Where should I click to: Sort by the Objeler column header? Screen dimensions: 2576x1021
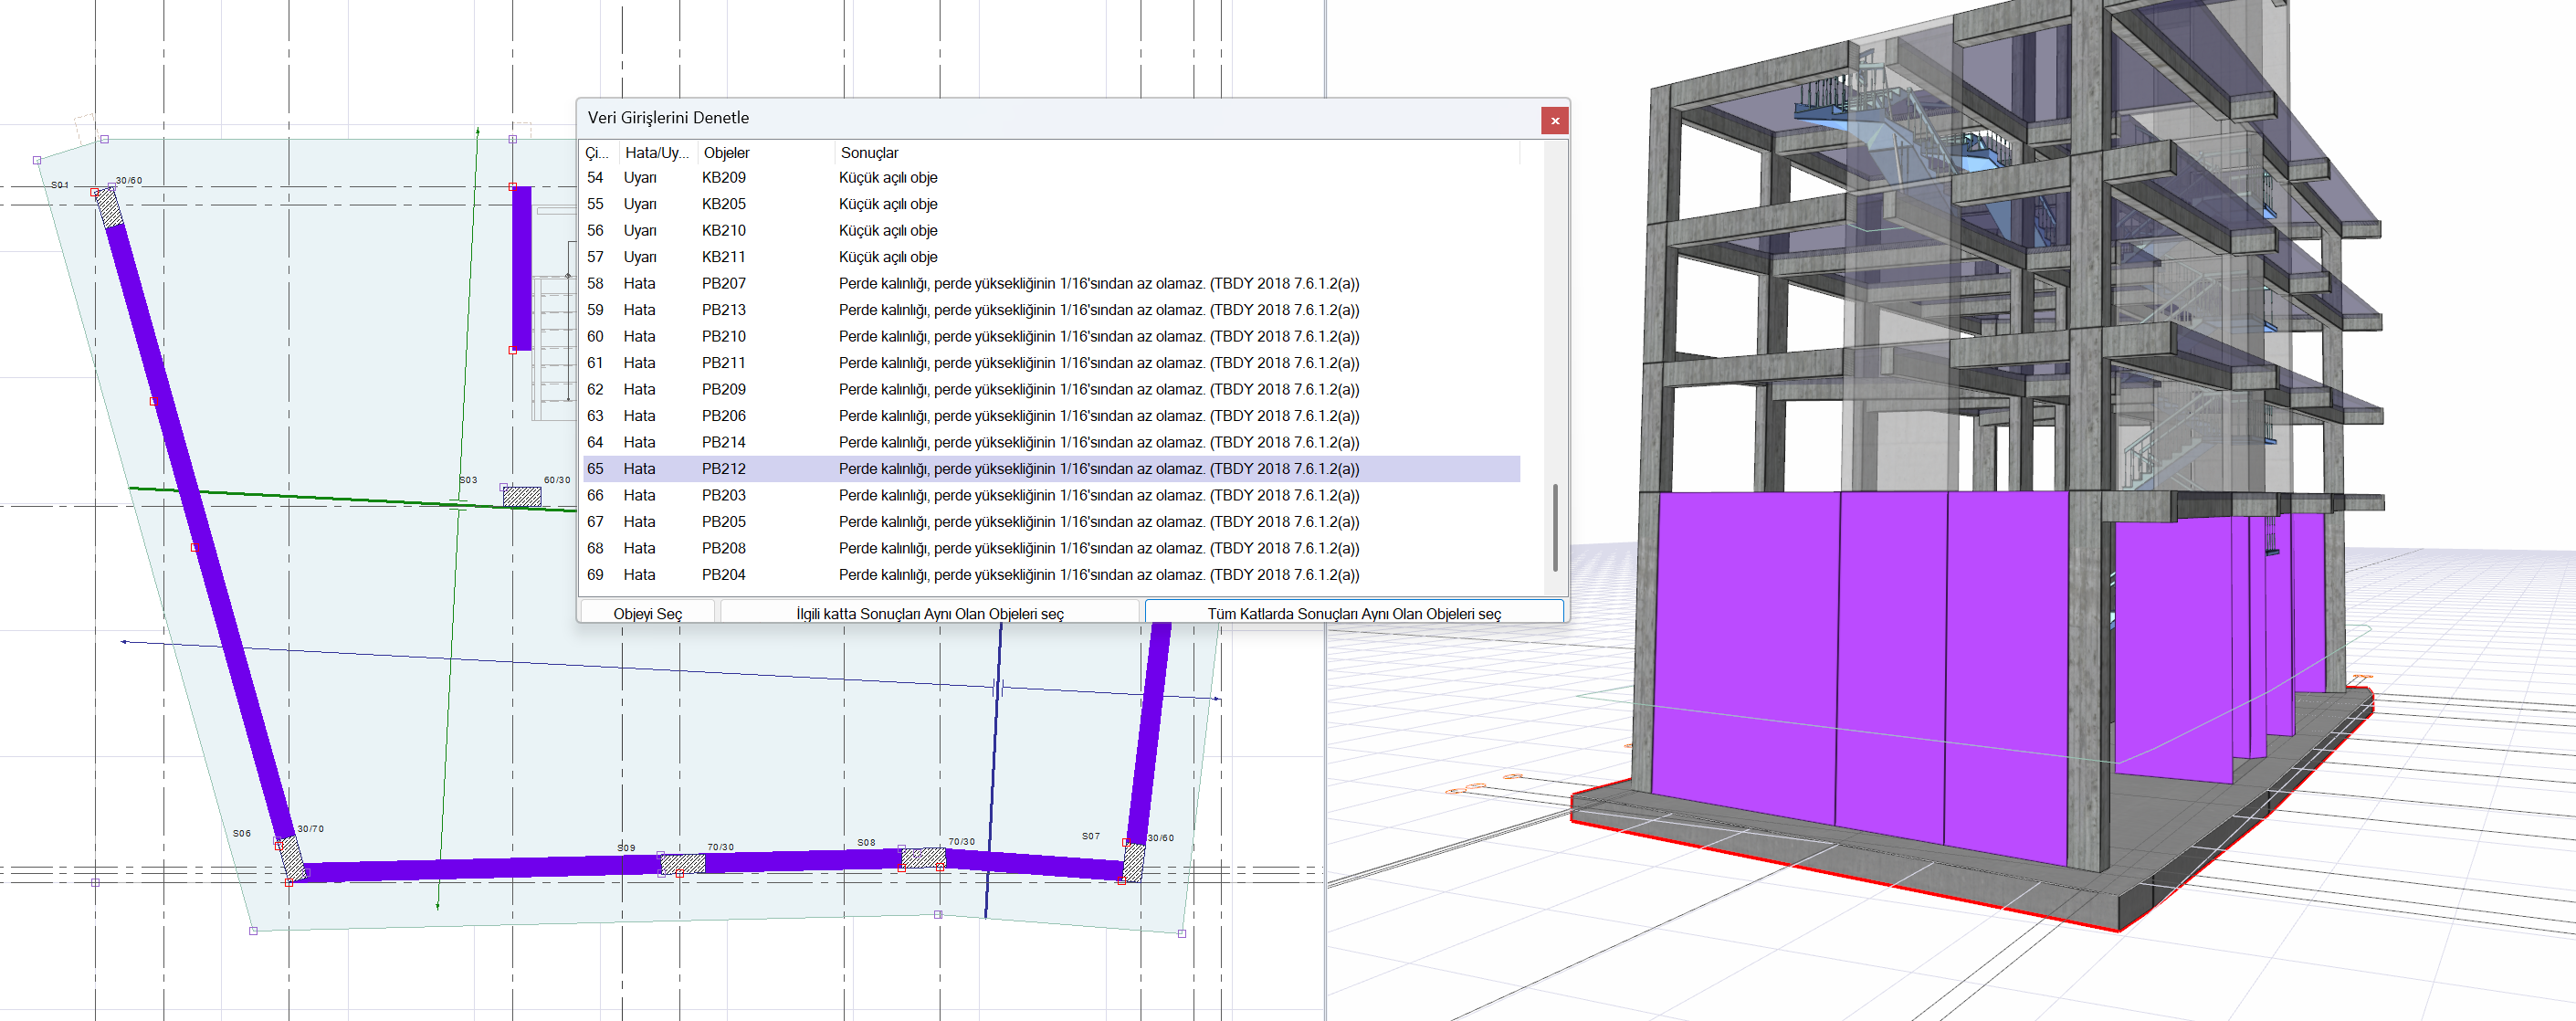point(726,153)
